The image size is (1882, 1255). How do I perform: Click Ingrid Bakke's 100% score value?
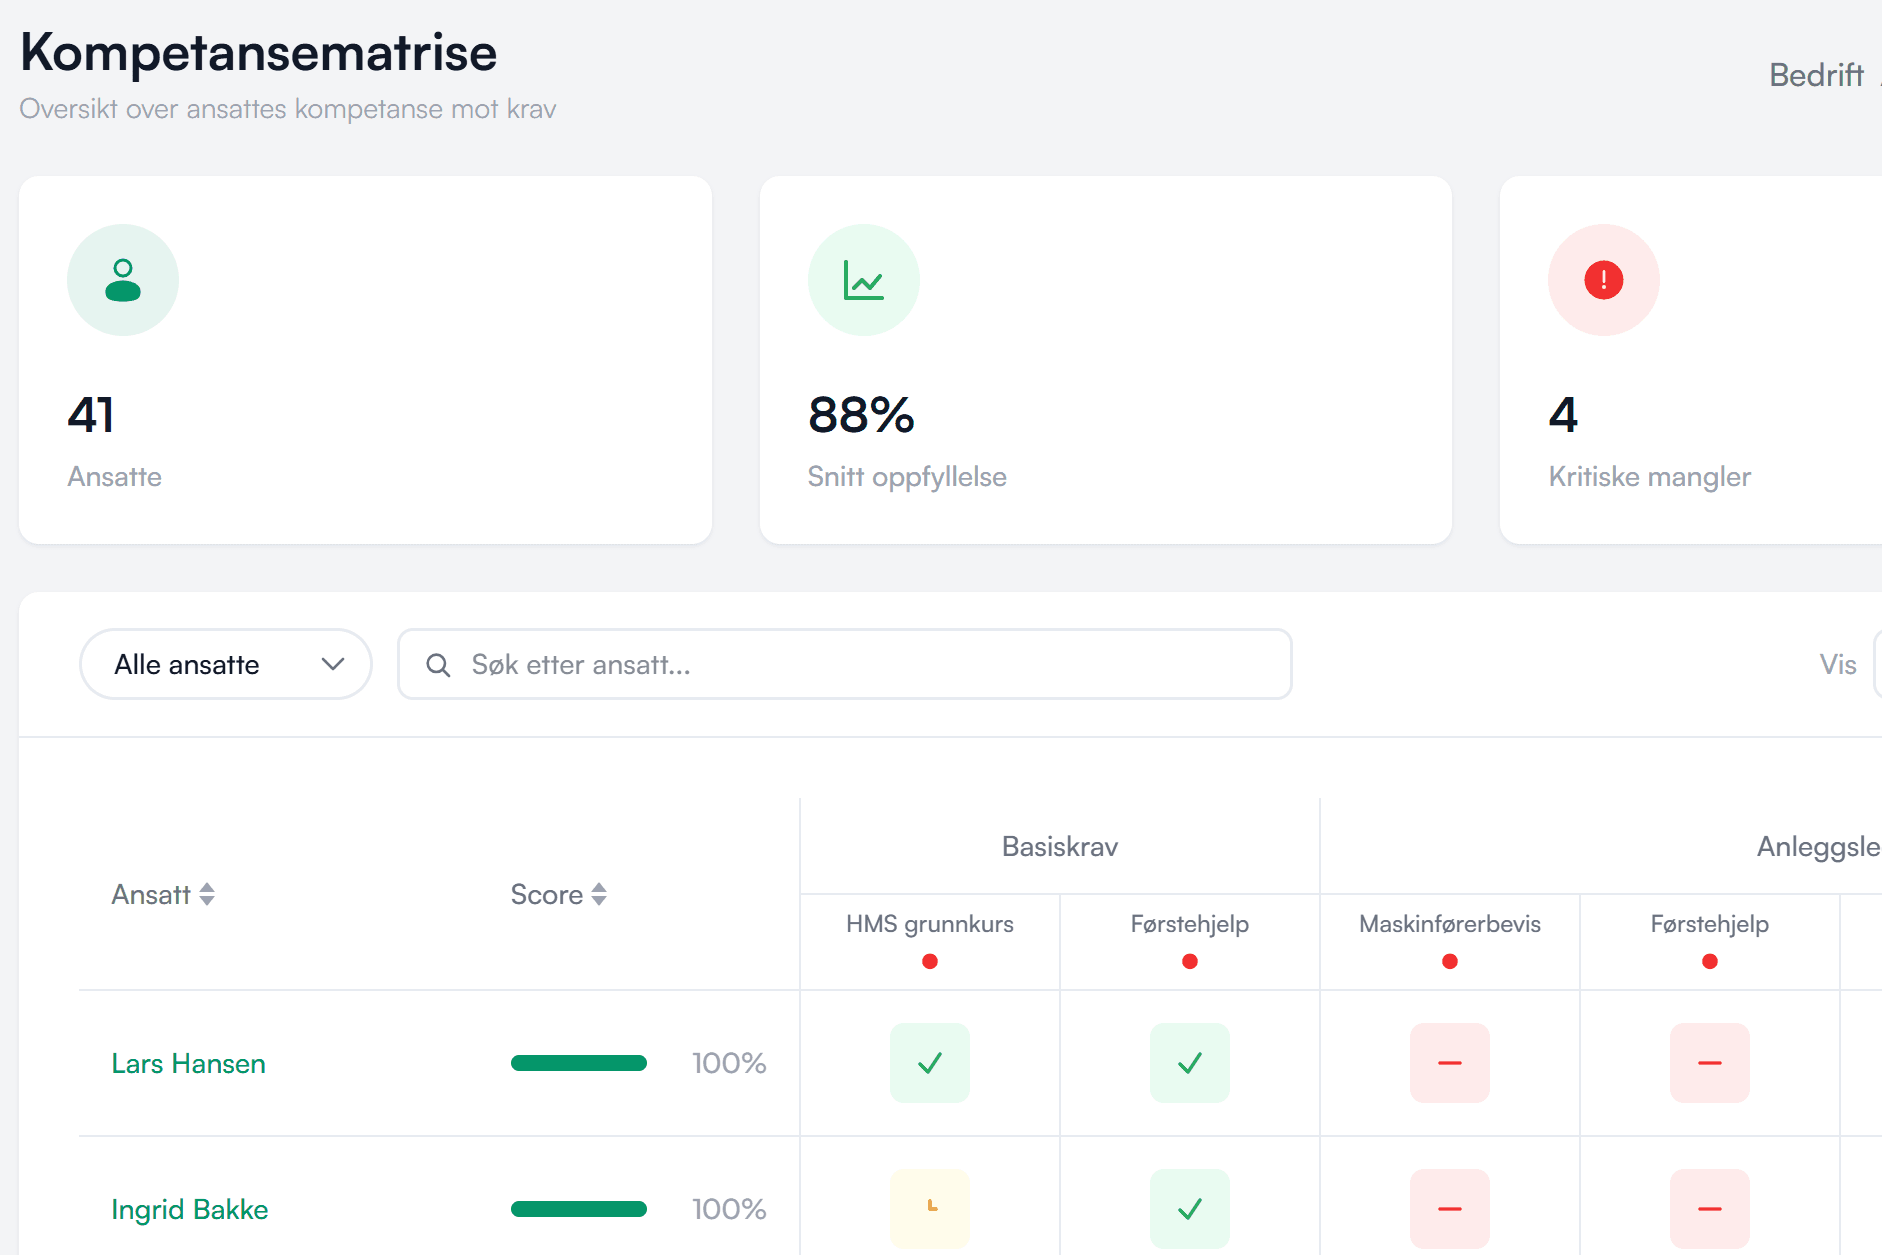coord(729,1209)
